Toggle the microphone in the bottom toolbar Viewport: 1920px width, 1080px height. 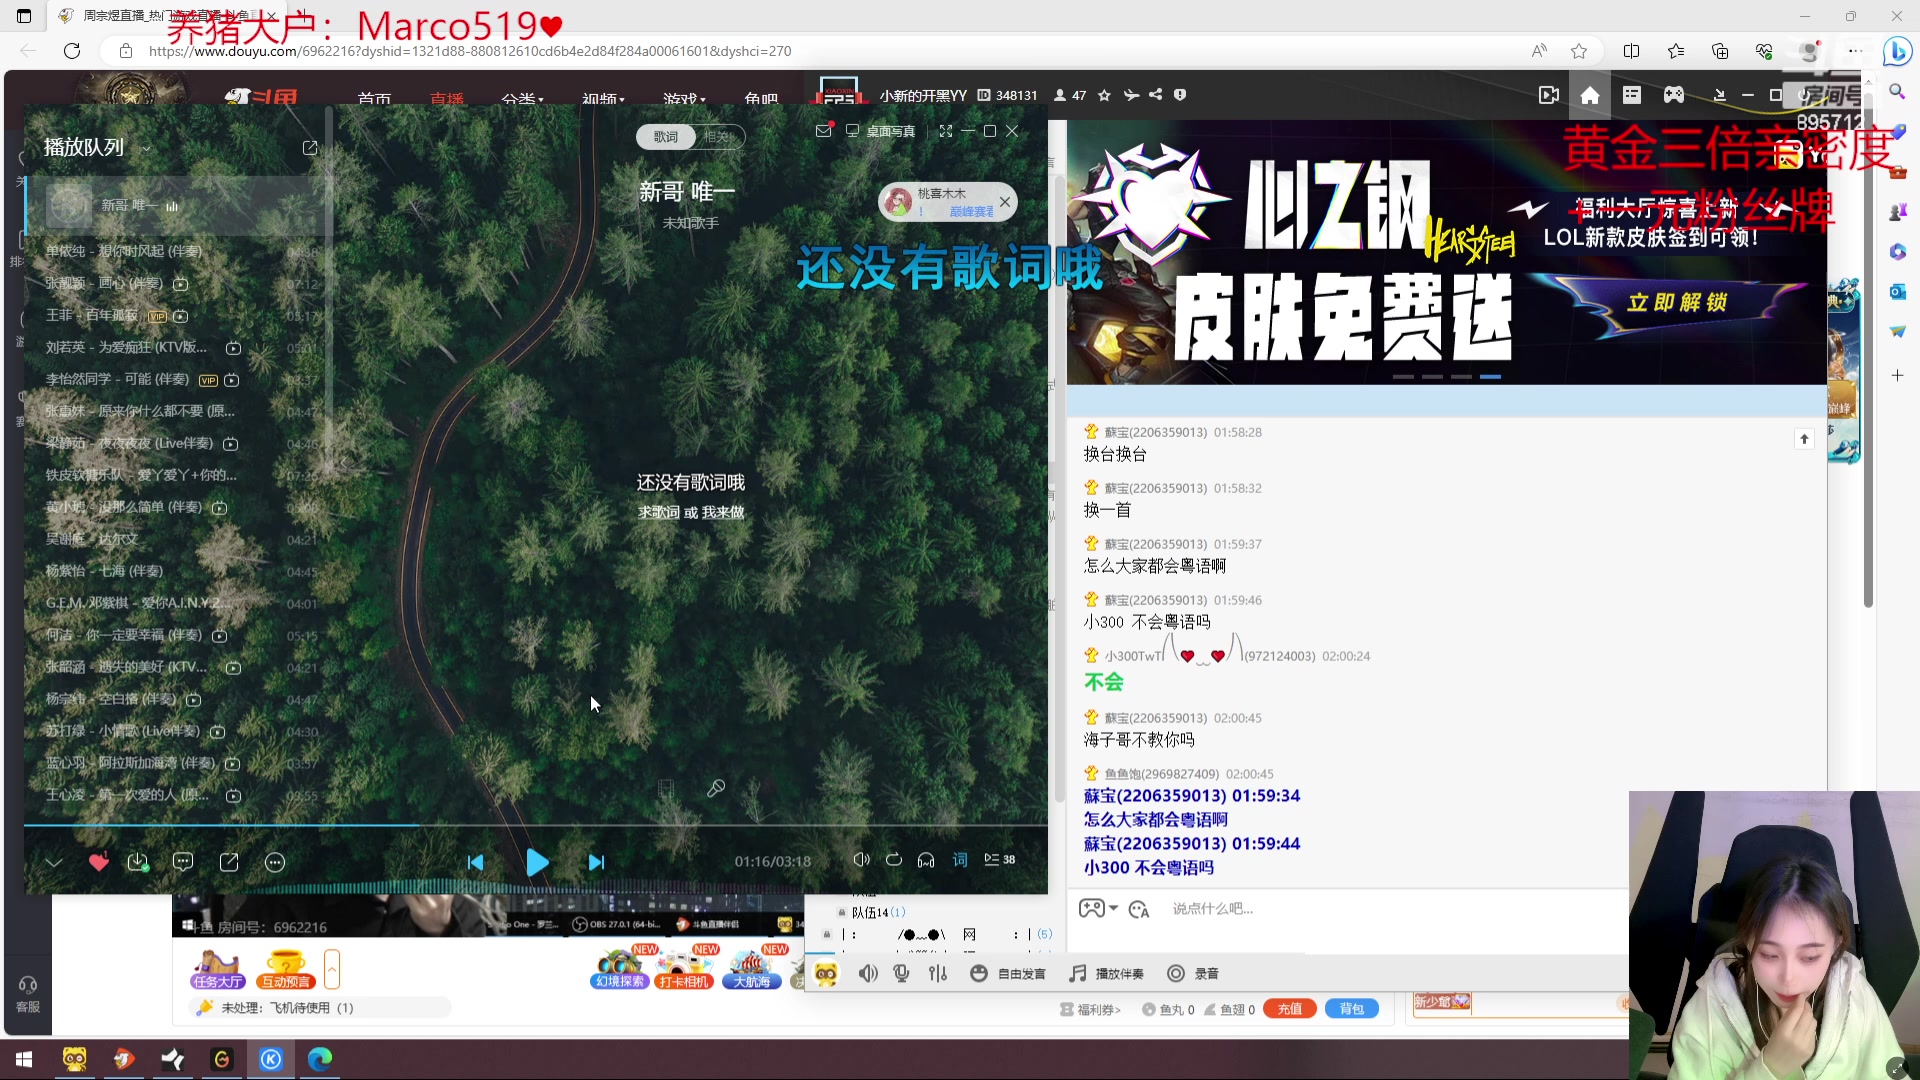pyautogui.click(x=902, y=973)
